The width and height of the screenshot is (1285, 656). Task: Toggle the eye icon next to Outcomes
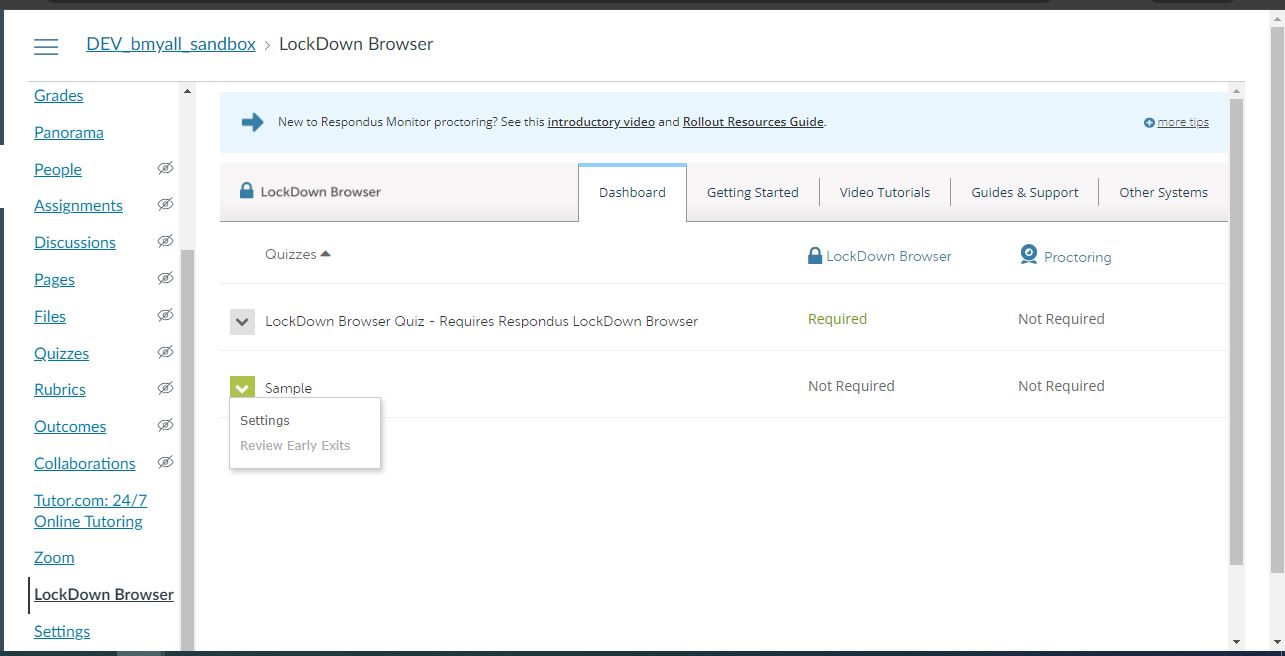[166, 425]
